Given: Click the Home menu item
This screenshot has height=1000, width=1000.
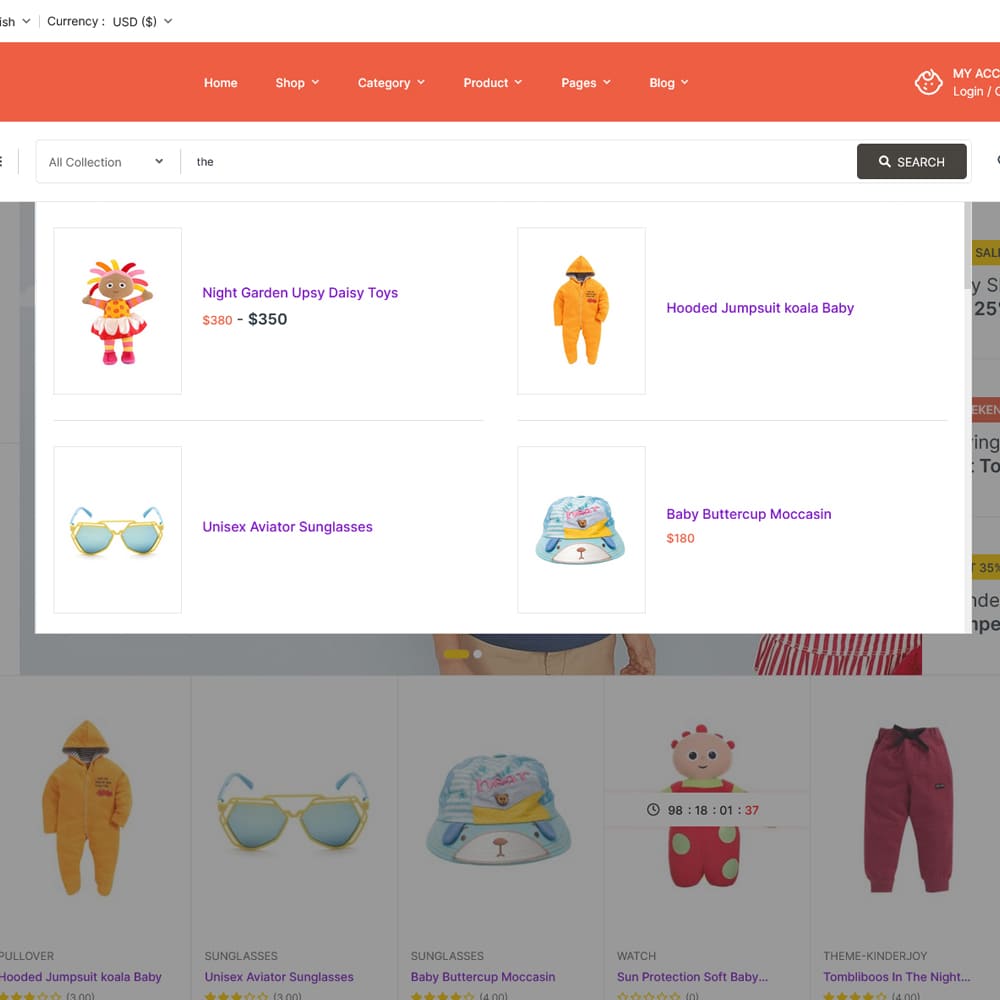Looking at the screenshot, I should [x=221, y=83].
